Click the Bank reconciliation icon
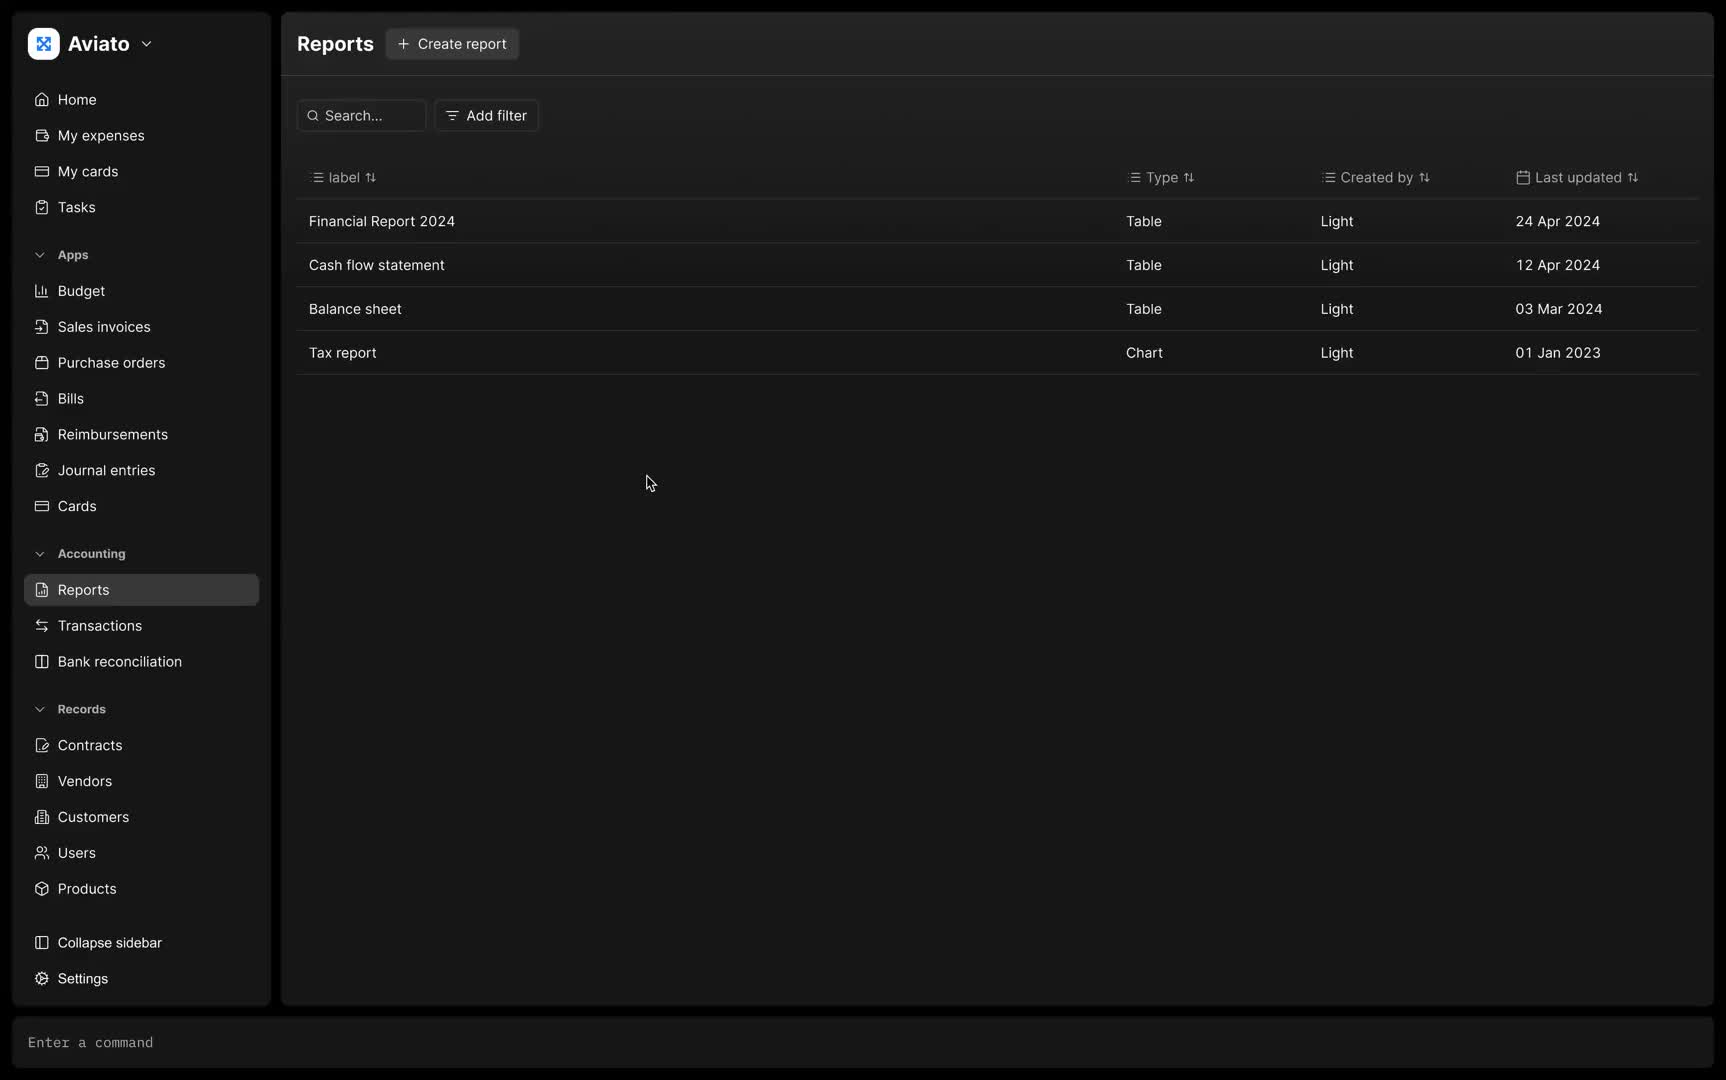1726x1080 pixels. (42, 662)
